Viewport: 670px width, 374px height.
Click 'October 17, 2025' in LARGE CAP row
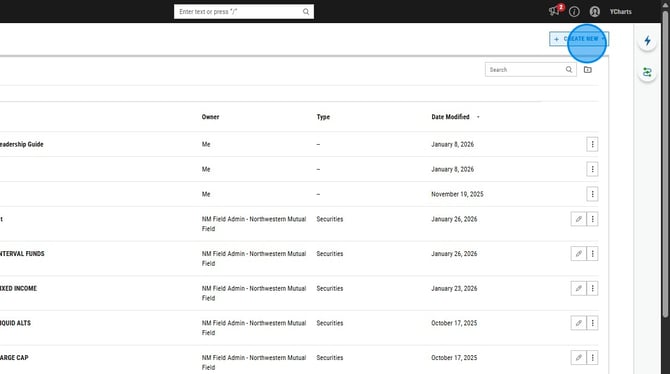click(454, 357)
